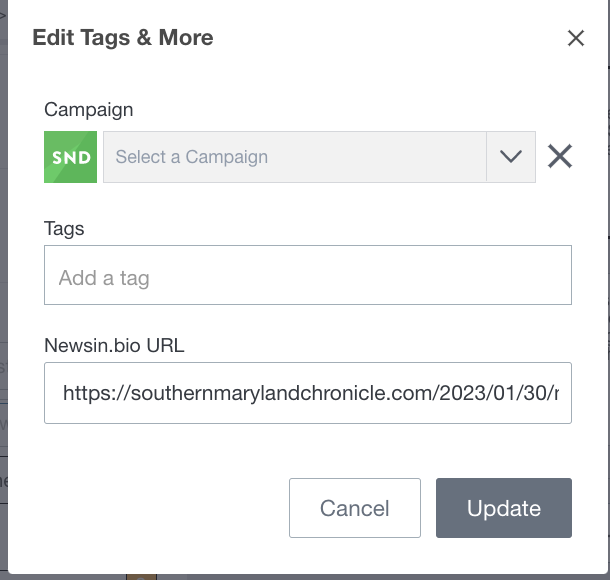The width and height of the screenshot is (610, 580).
Task: Click the Newsin.bio URL label
Action: [x=114, y=345]
